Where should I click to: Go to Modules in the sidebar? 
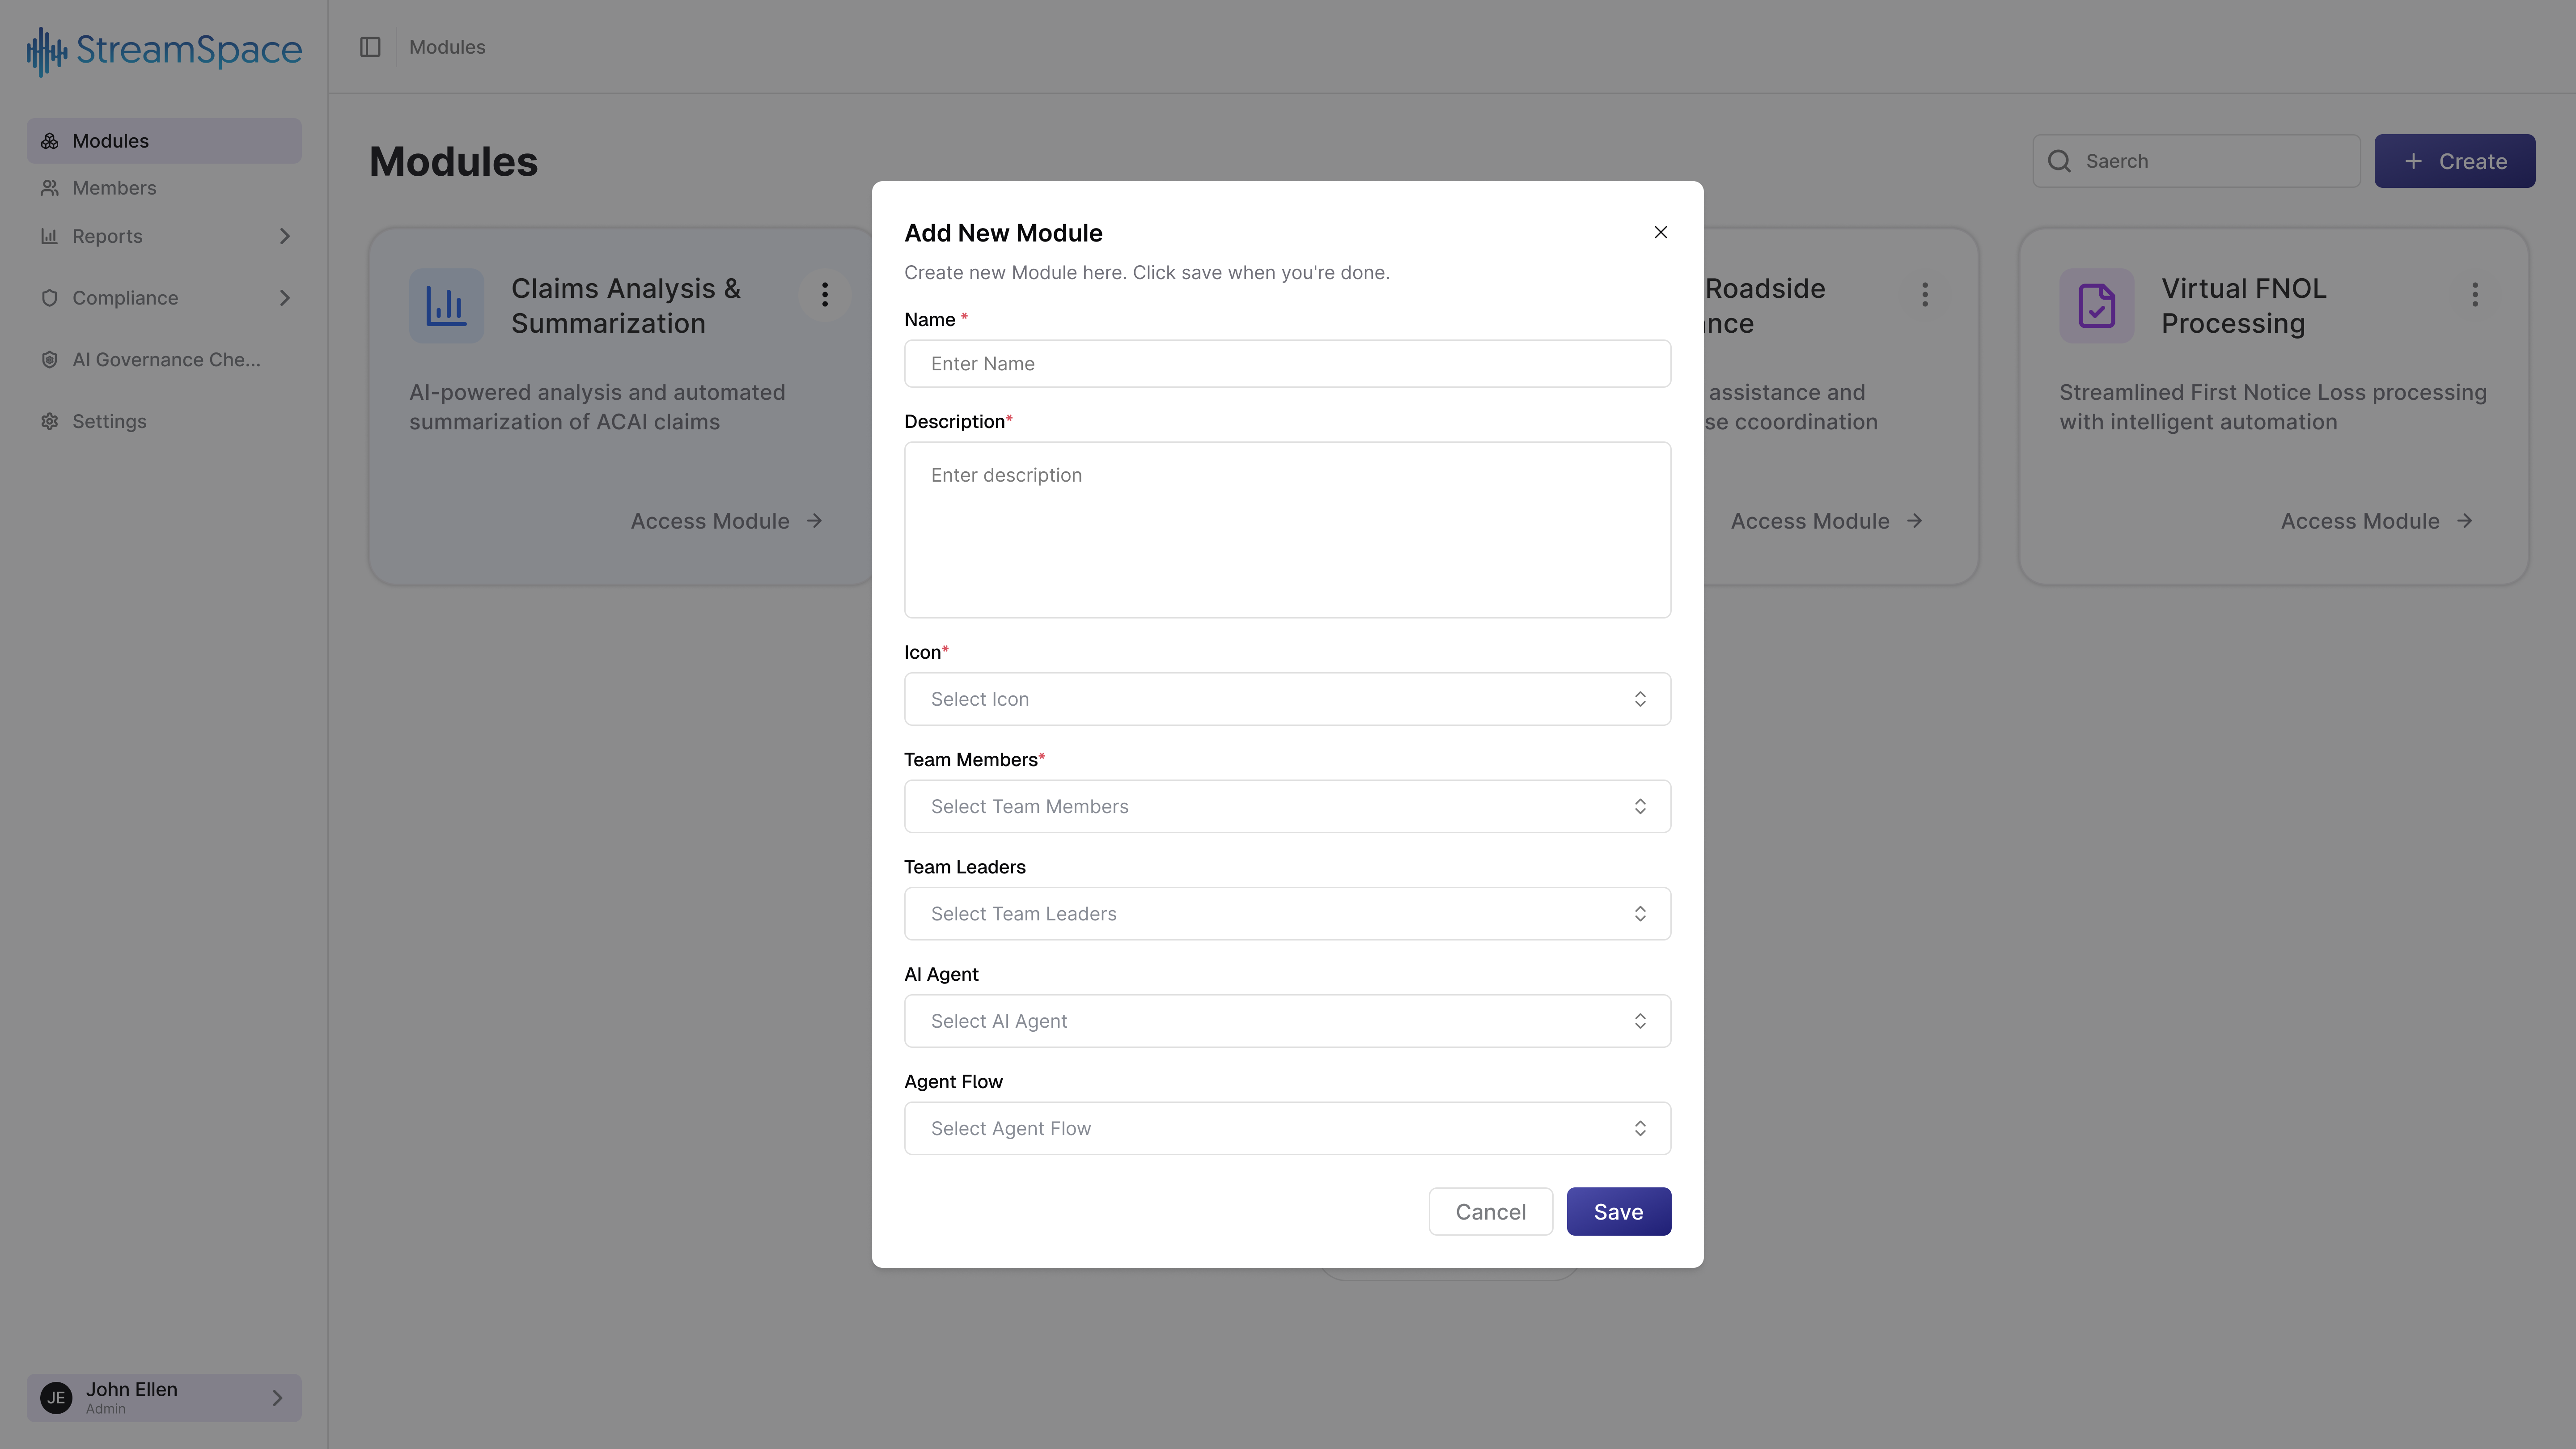[164, 141]
